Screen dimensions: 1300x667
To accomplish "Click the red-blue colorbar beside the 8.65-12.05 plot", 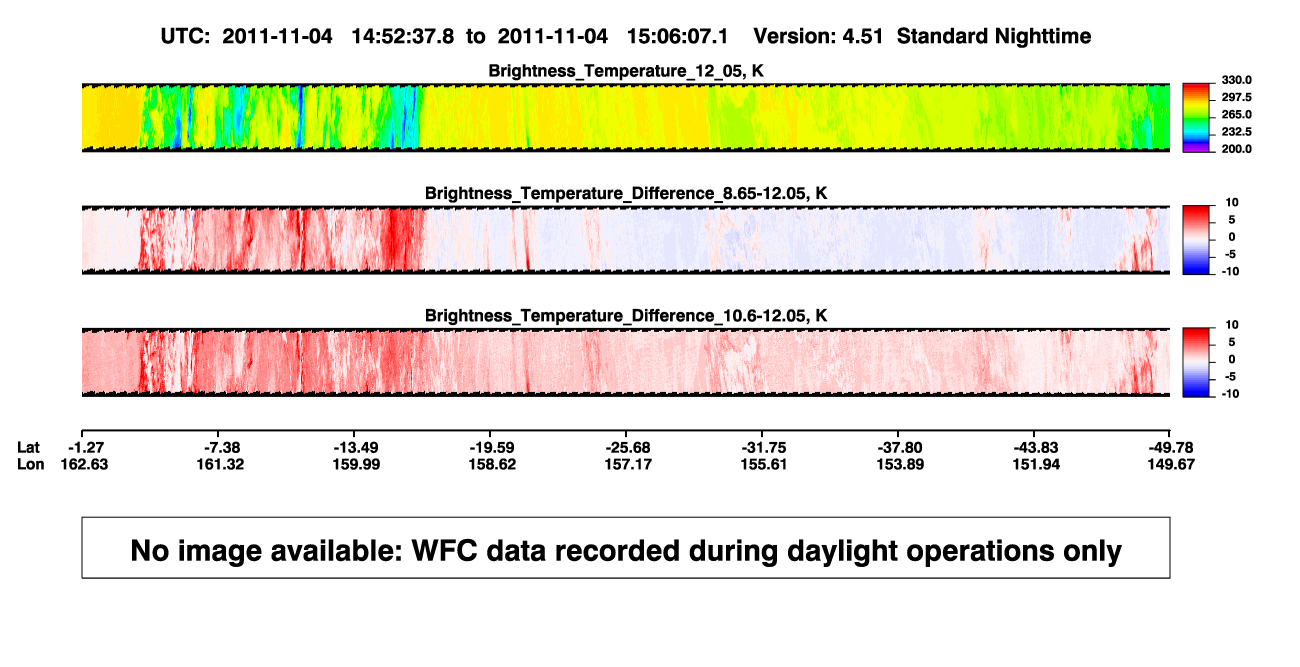I will tap(1196, 240).
